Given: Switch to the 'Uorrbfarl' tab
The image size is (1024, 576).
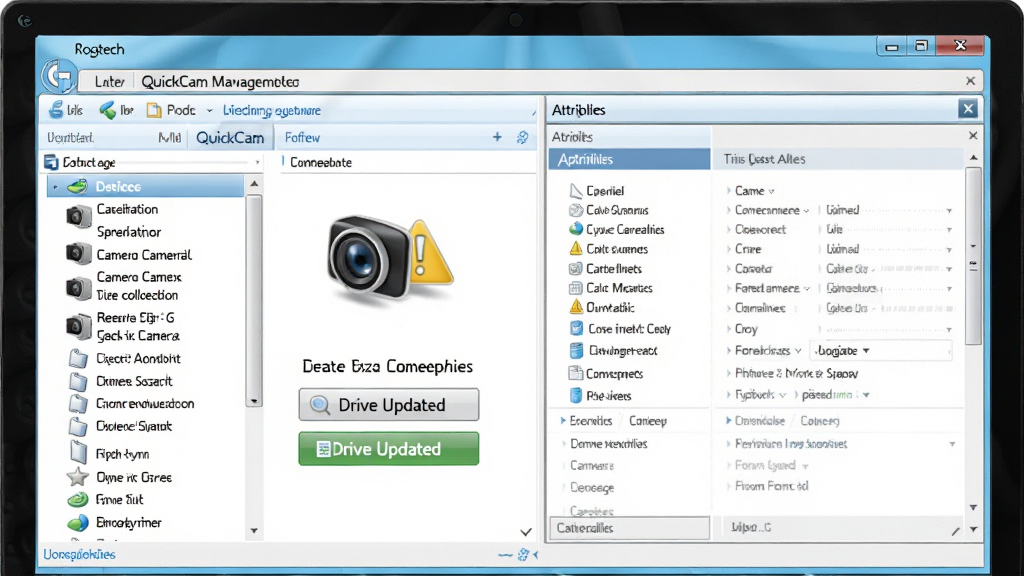Looking at the screenshot, I should pyautogui.click(x=71, y=138).
